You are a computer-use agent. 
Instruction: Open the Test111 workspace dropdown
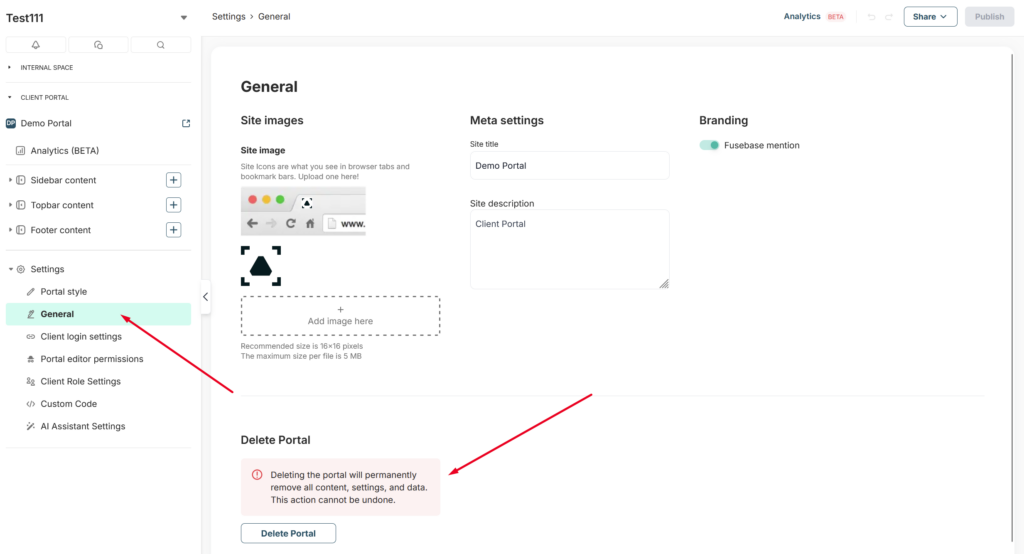[x=184, y=18]
